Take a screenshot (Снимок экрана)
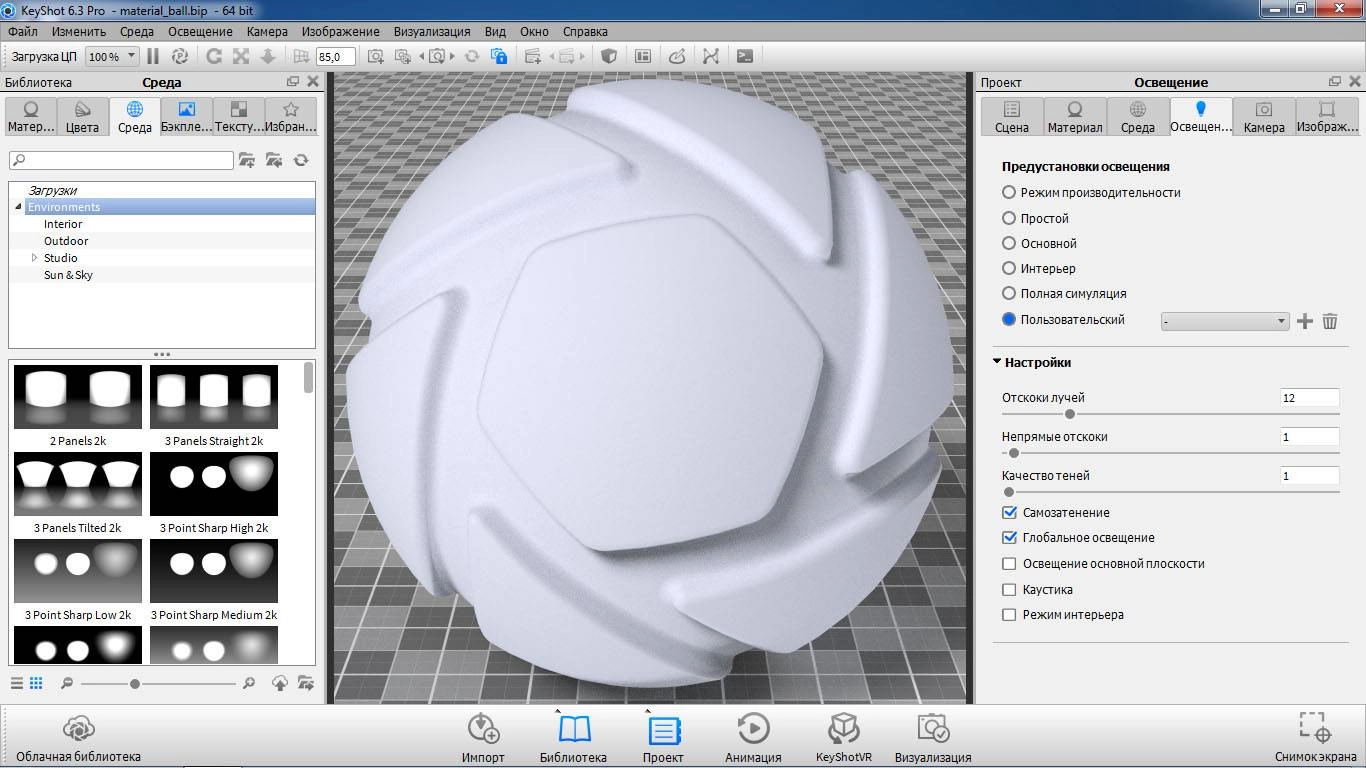 [x=1314, y=738]
